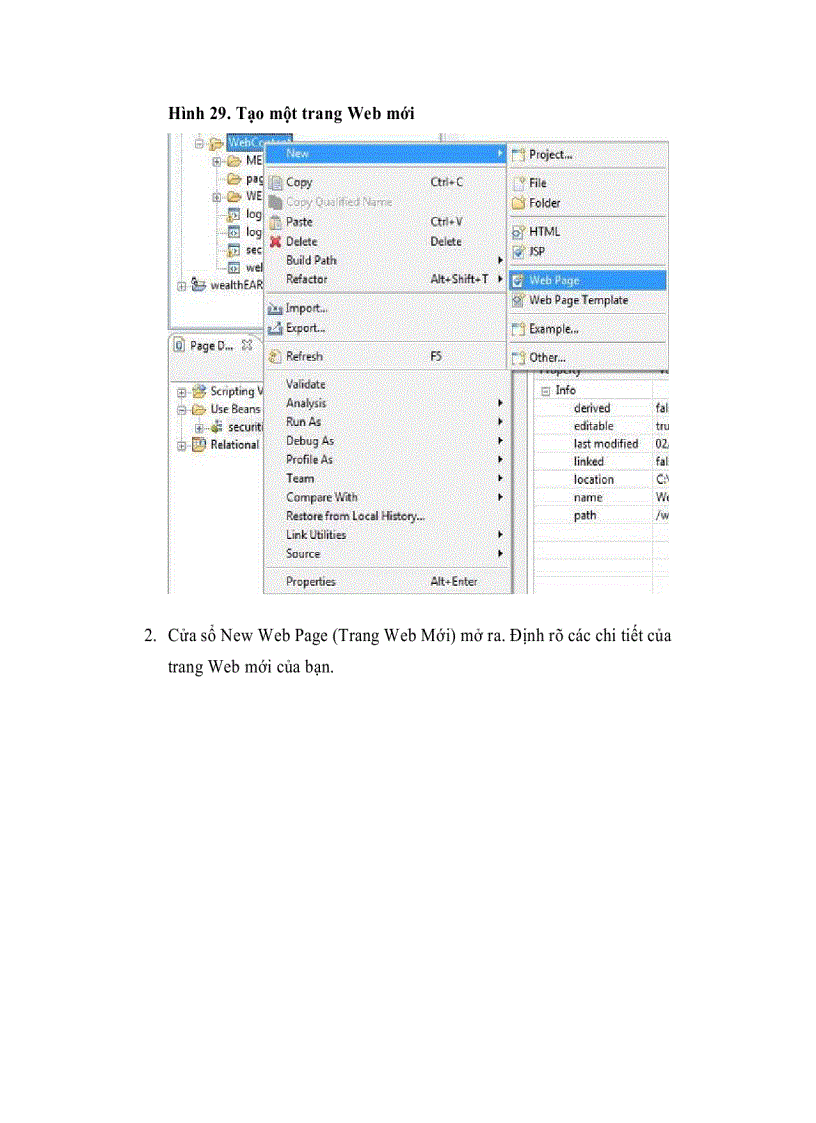
Task: Click the Import icon
Action: [274, 309]
